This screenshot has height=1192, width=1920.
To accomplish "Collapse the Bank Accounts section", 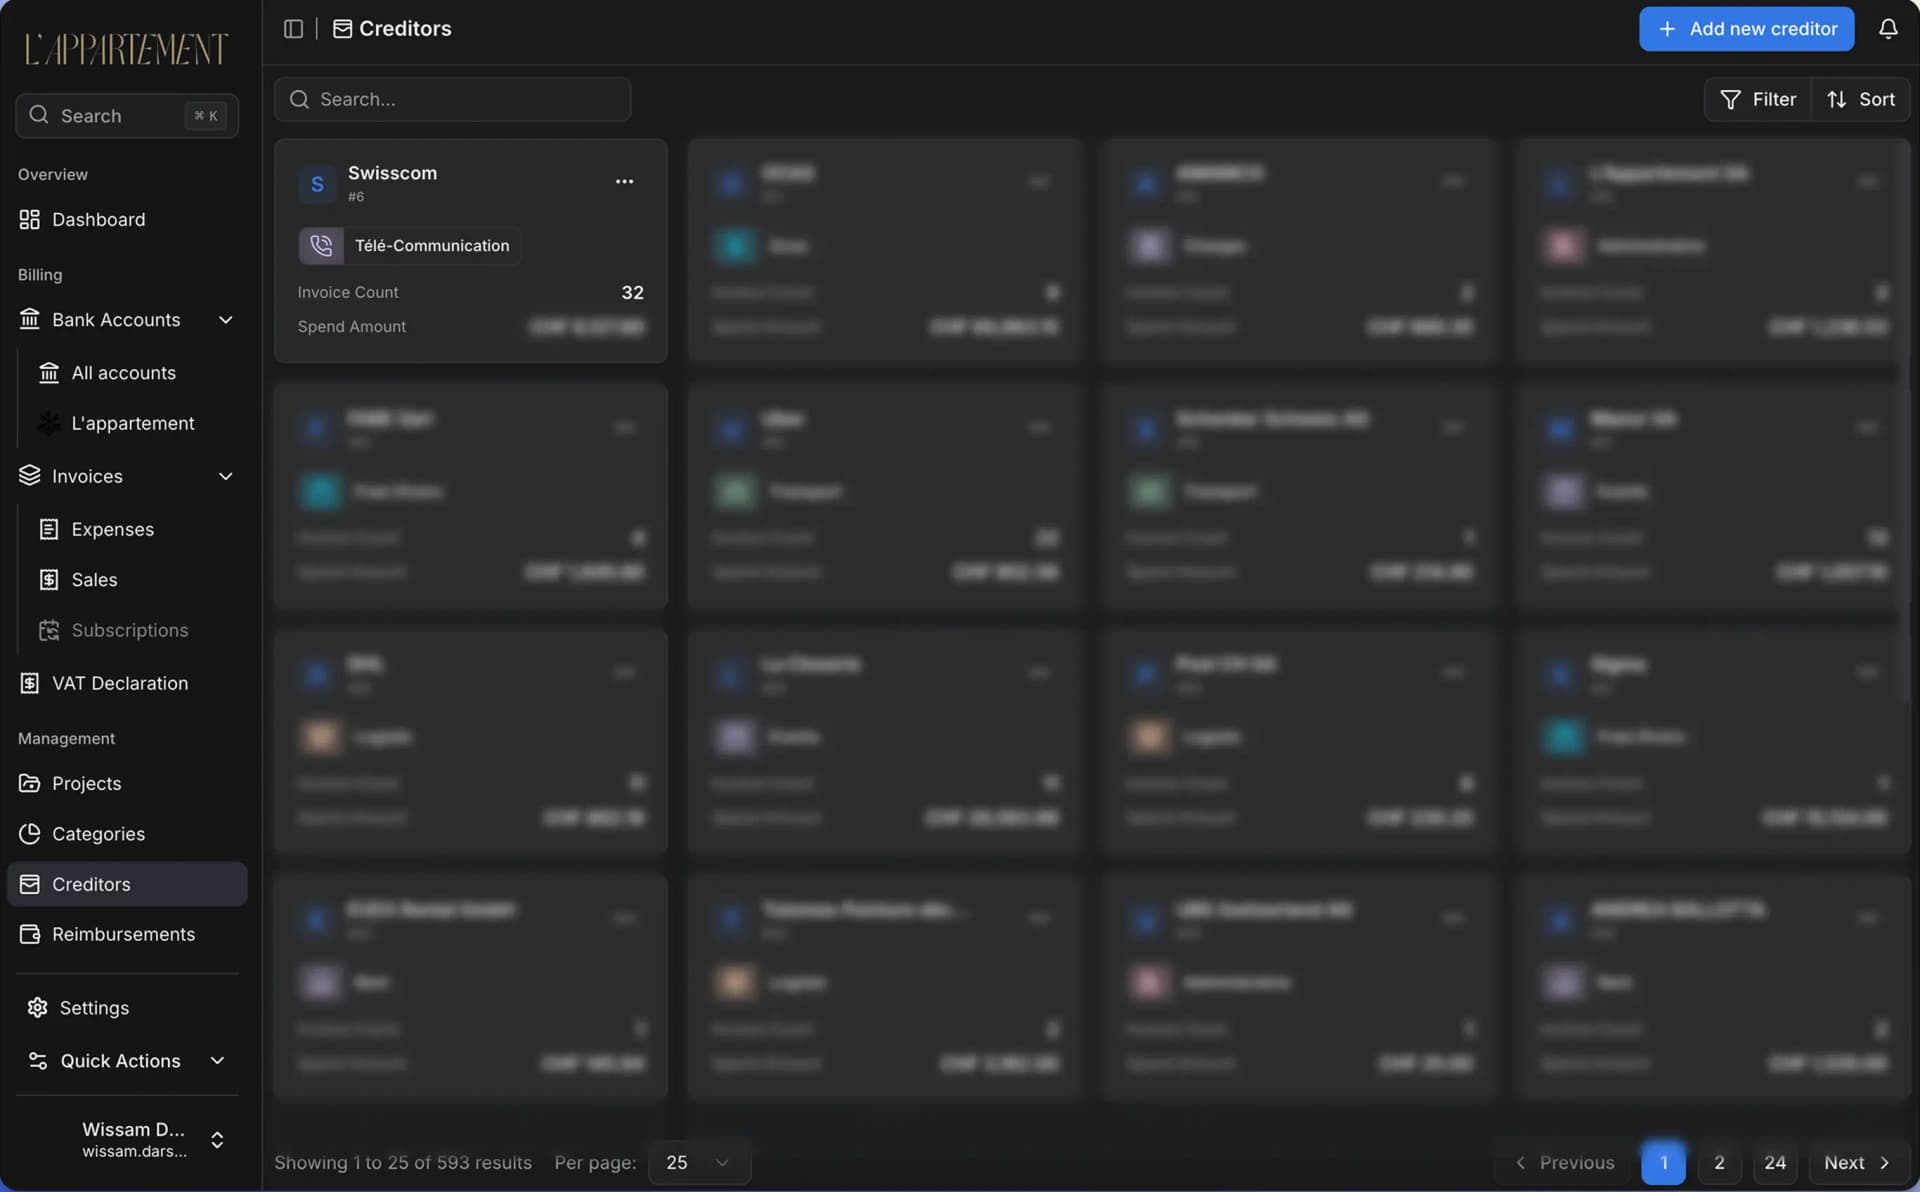I will (226, 320).
